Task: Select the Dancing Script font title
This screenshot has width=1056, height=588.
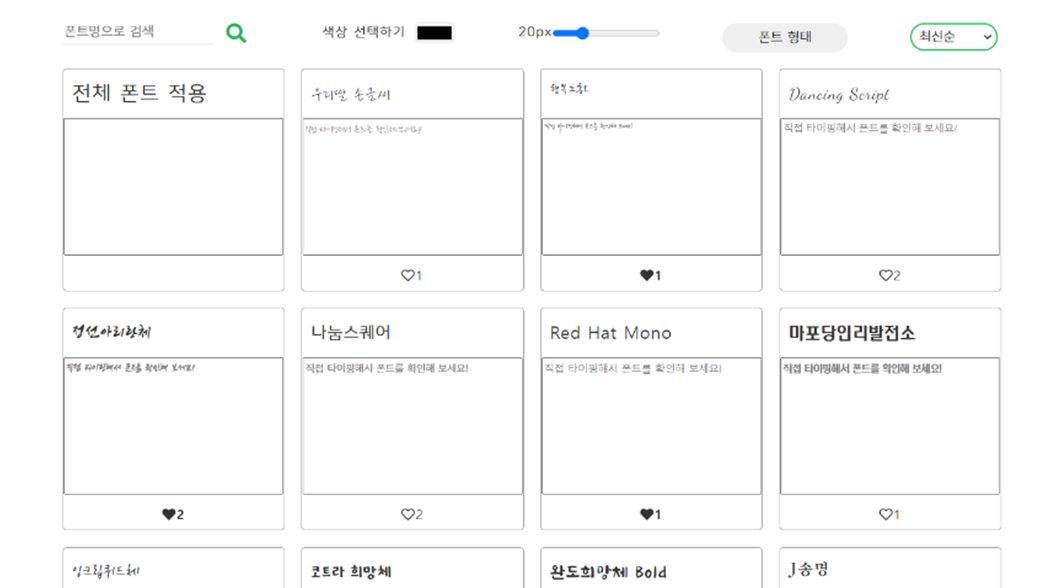Action: [839, 94]
